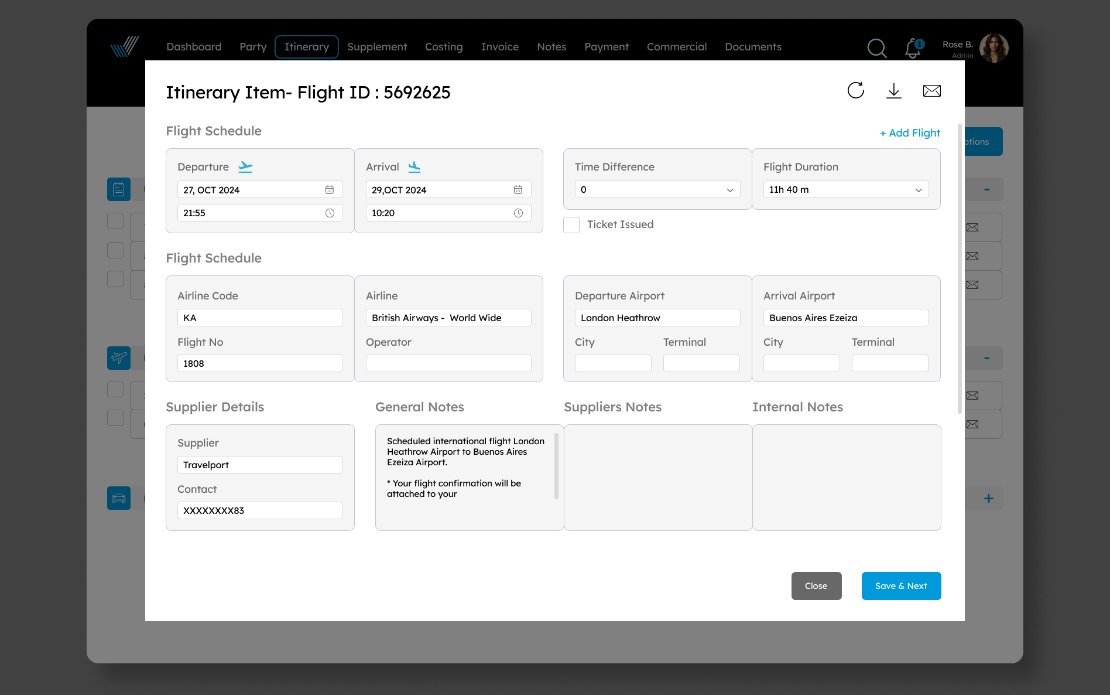Collapse the first section minus icon
1110x695 pixels.
pyautogui.click(x=987, y=190)
